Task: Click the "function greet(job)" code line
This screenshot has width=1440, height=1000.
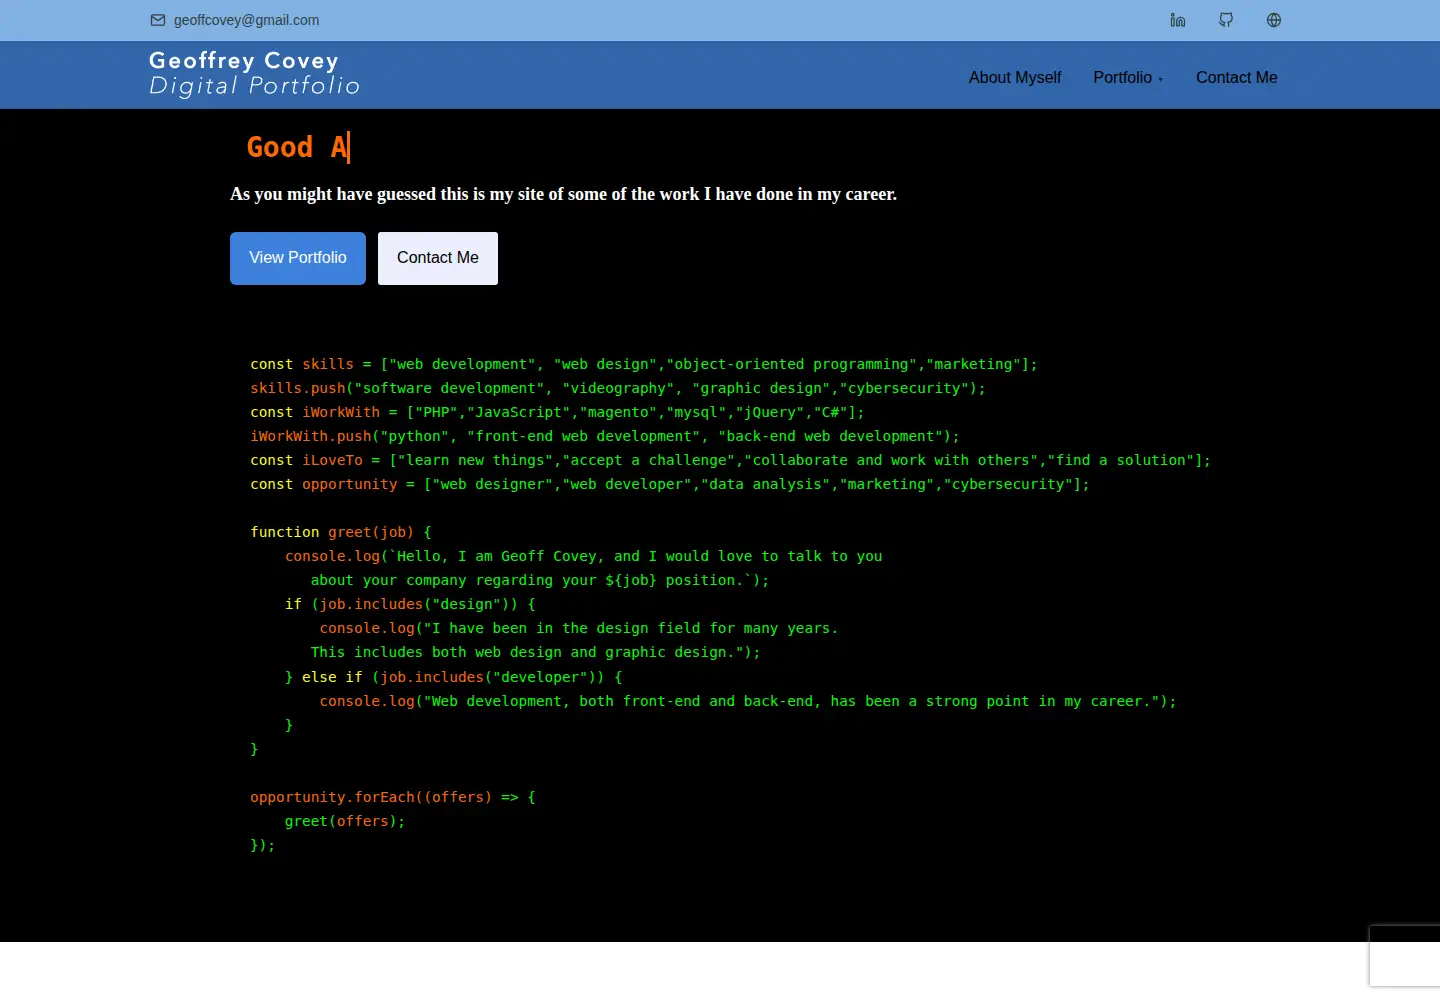Action: pyautogui.click(x=341, y=532)
